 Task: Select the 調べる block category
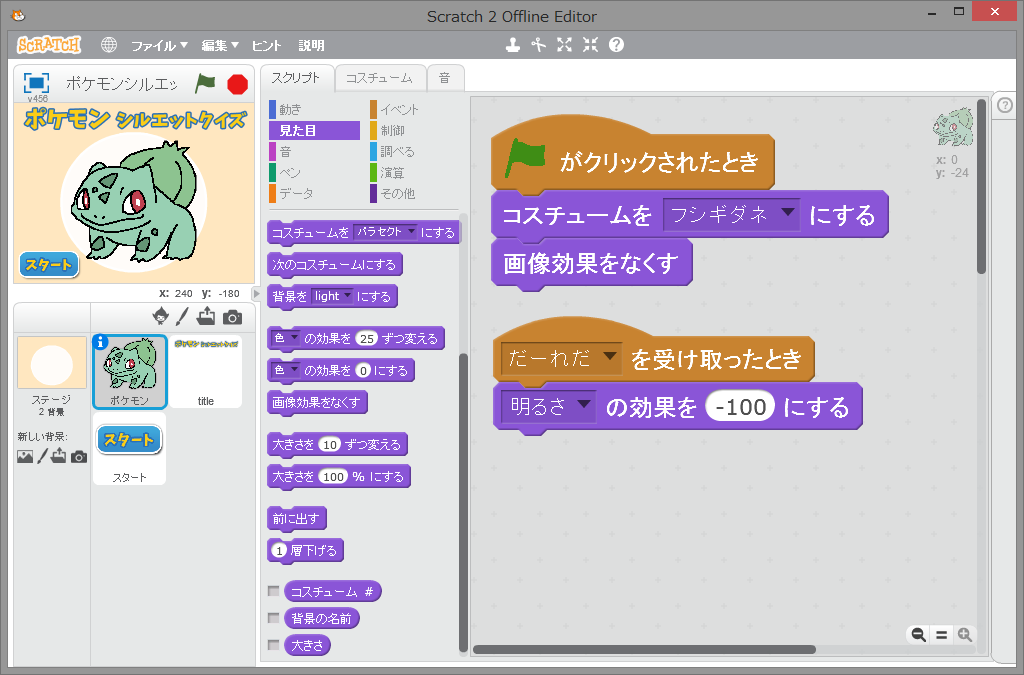pyautogui.click(x=413, y=151)
